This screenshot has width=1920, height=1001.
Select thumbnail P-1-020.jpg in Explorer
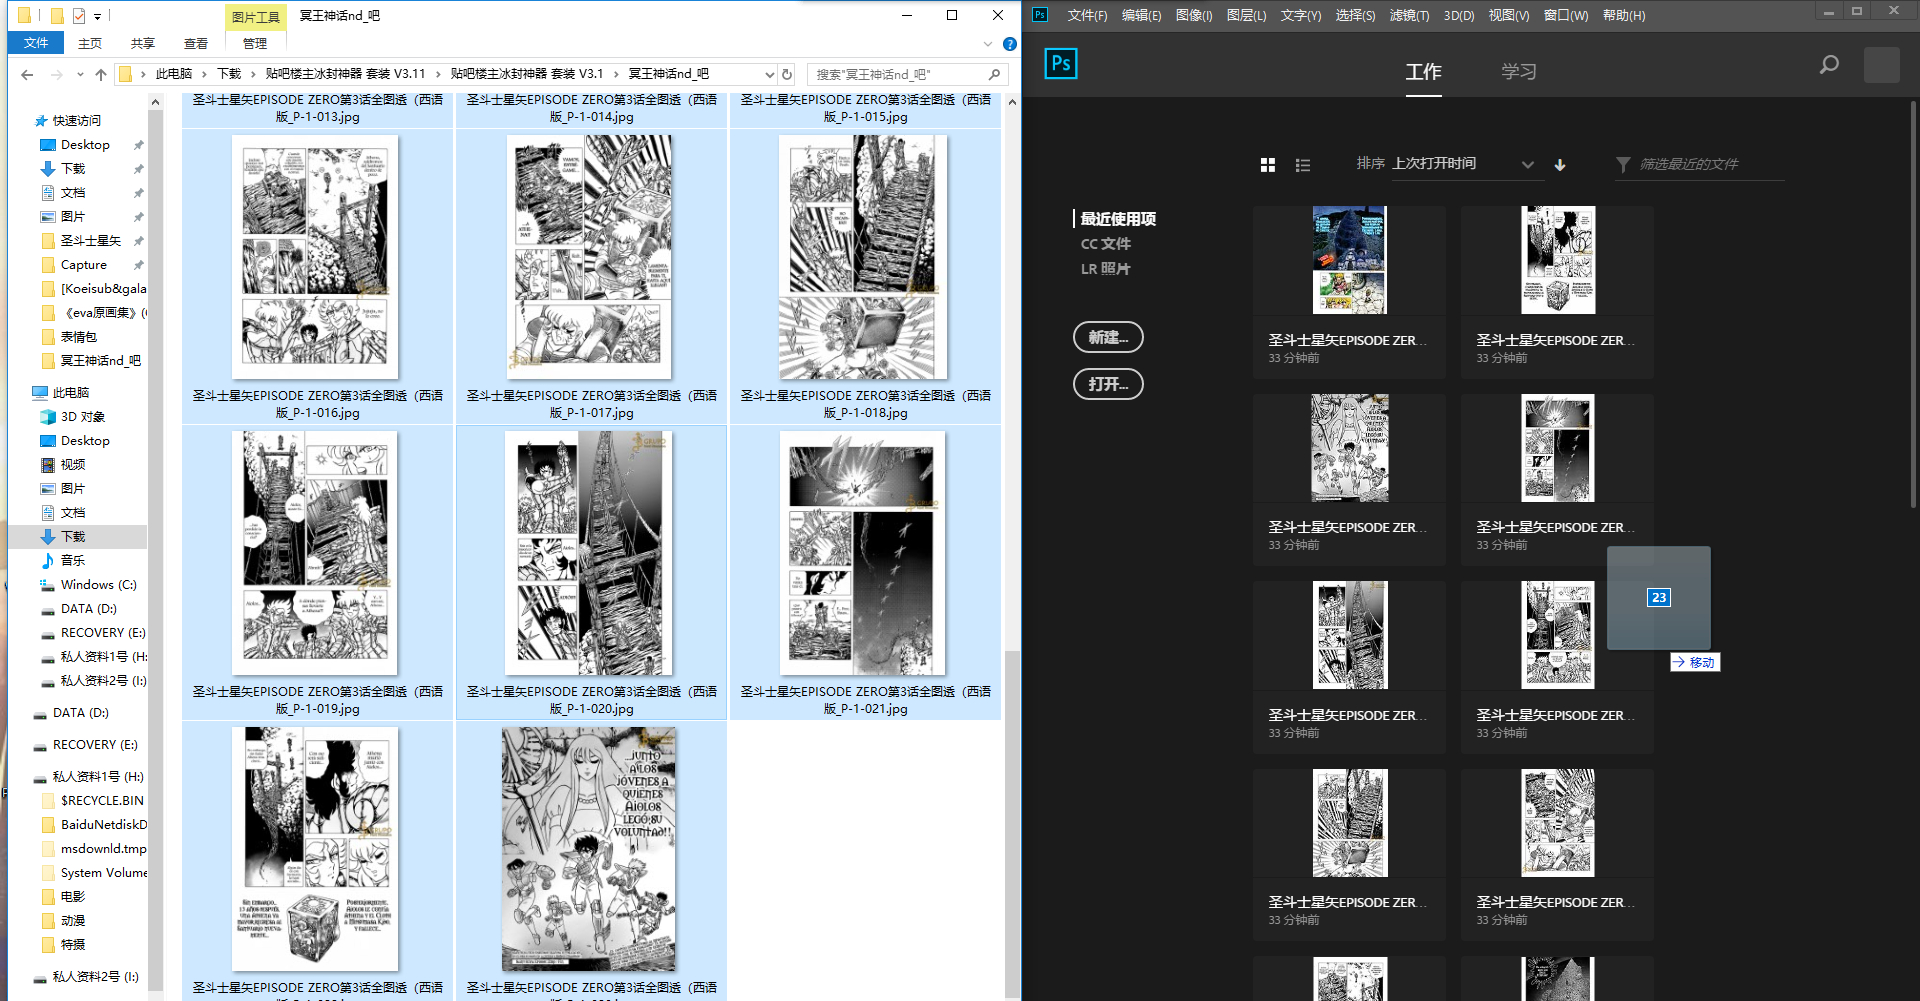point(589,553)
